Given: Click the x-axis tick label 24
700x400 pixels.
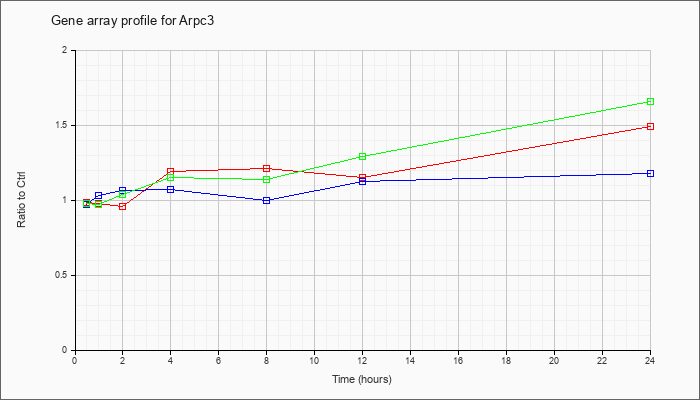Looking at the screenshot, I should [x=650, y=361].
